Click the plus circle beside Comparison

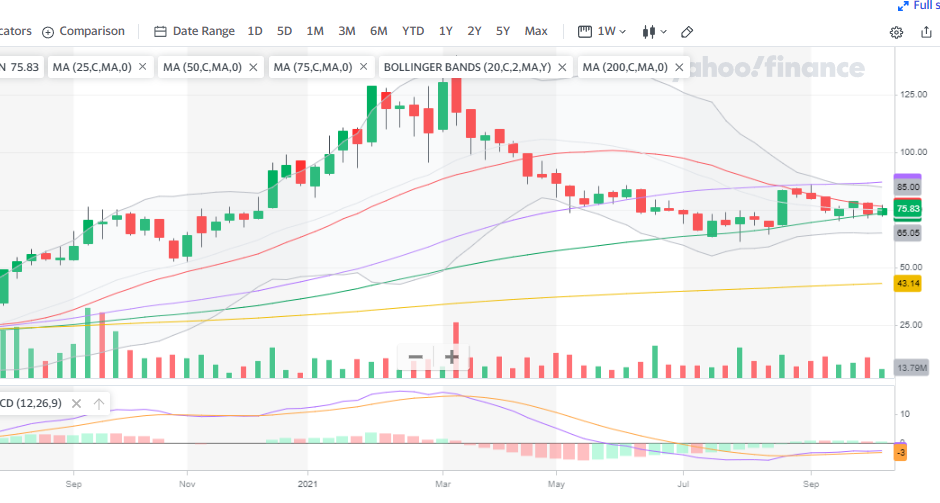point(48,32)
